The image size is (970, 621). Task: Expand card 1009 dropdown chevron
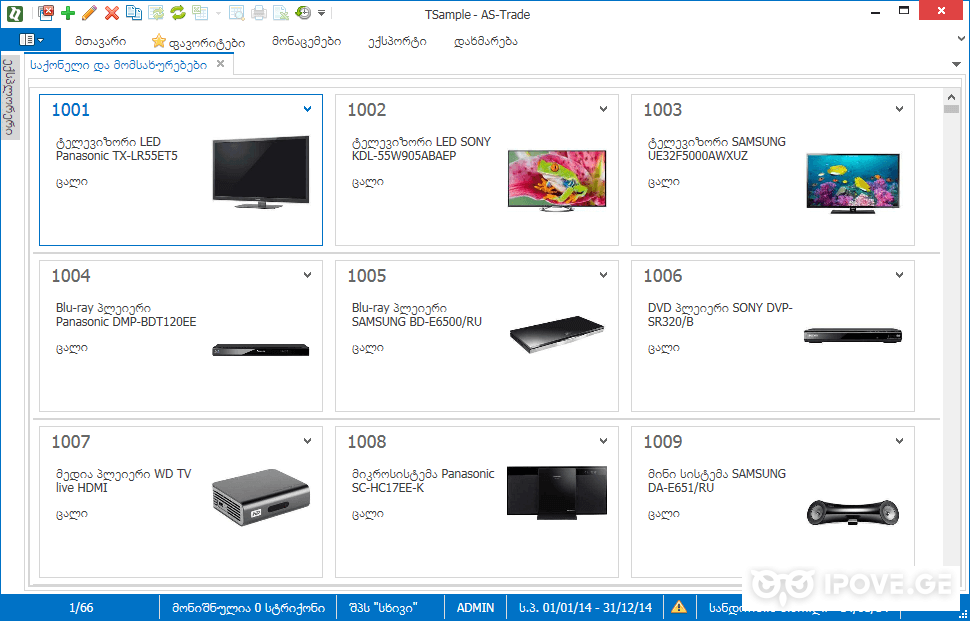click(x=899, y=441)
